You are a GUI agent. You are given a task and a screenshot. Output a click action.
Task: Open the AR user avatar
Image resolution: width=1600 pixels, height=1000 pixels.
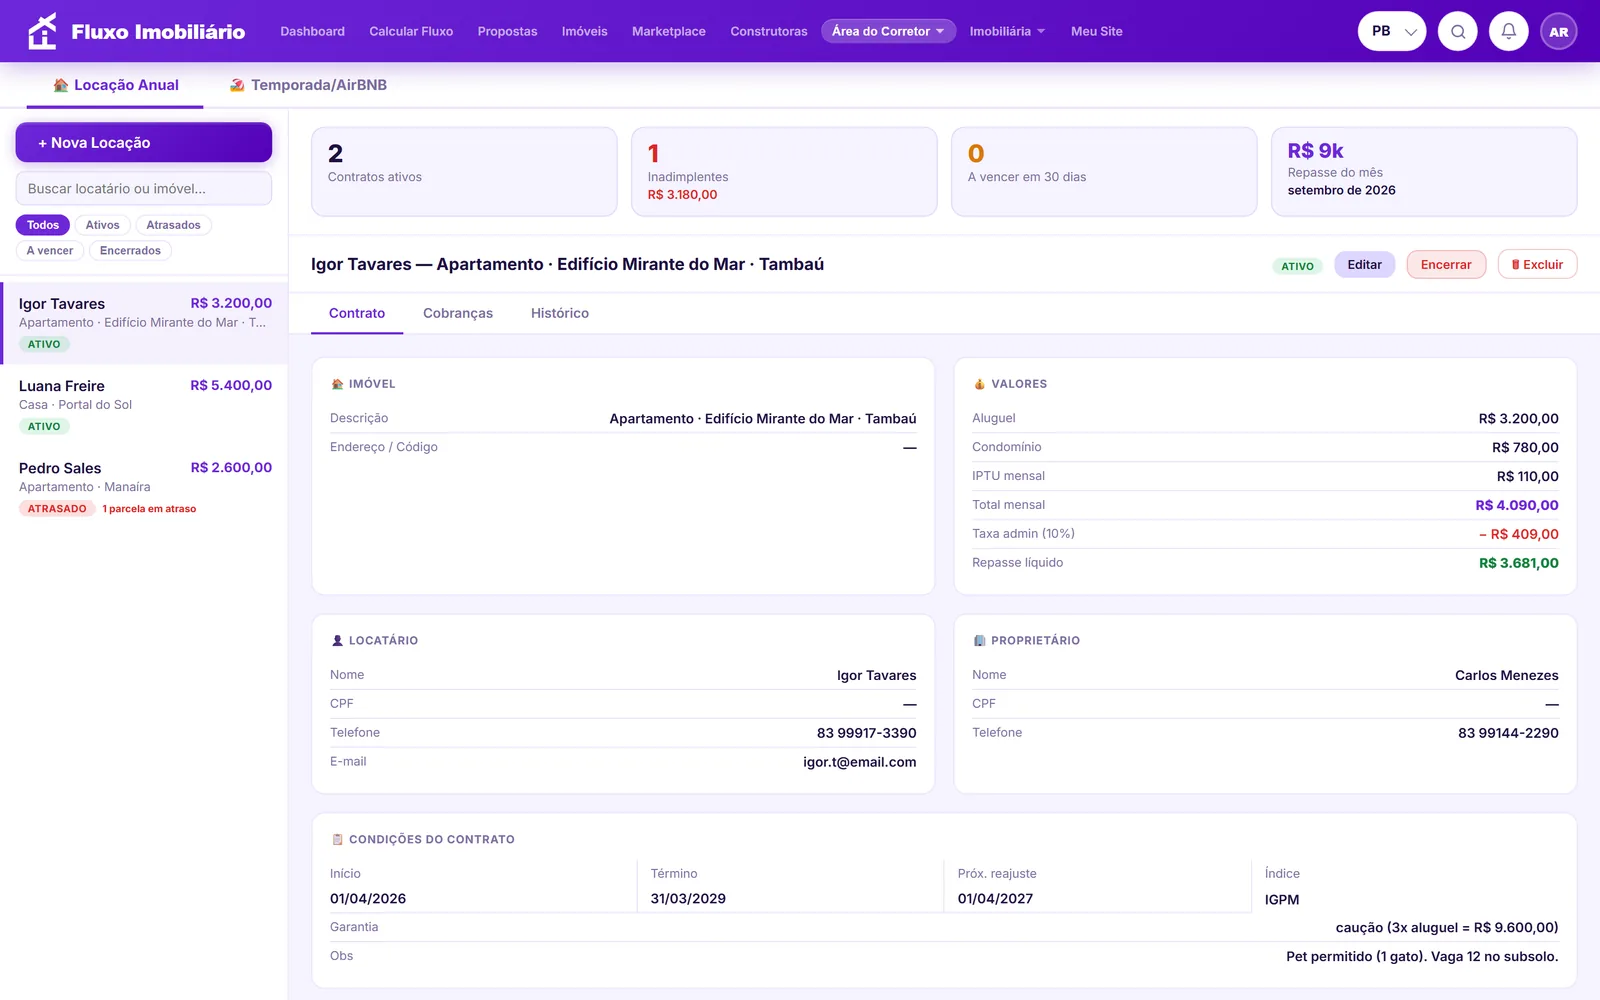(1559, 31)
